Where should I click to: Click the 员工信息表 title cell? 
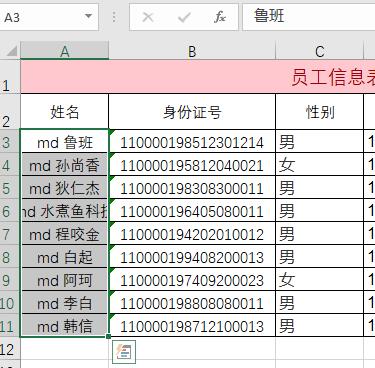pos(198,77)
